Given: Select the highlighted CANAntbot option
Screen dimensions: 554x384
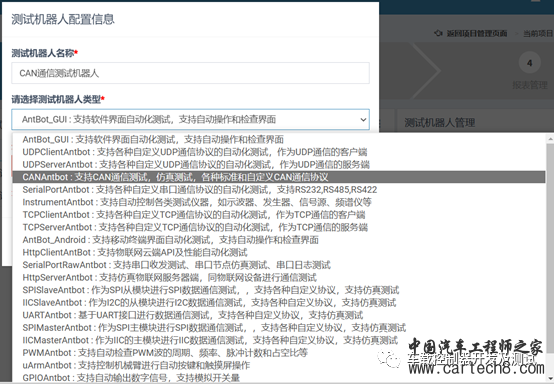Looking at the screenshot, I should coord(279,177).
